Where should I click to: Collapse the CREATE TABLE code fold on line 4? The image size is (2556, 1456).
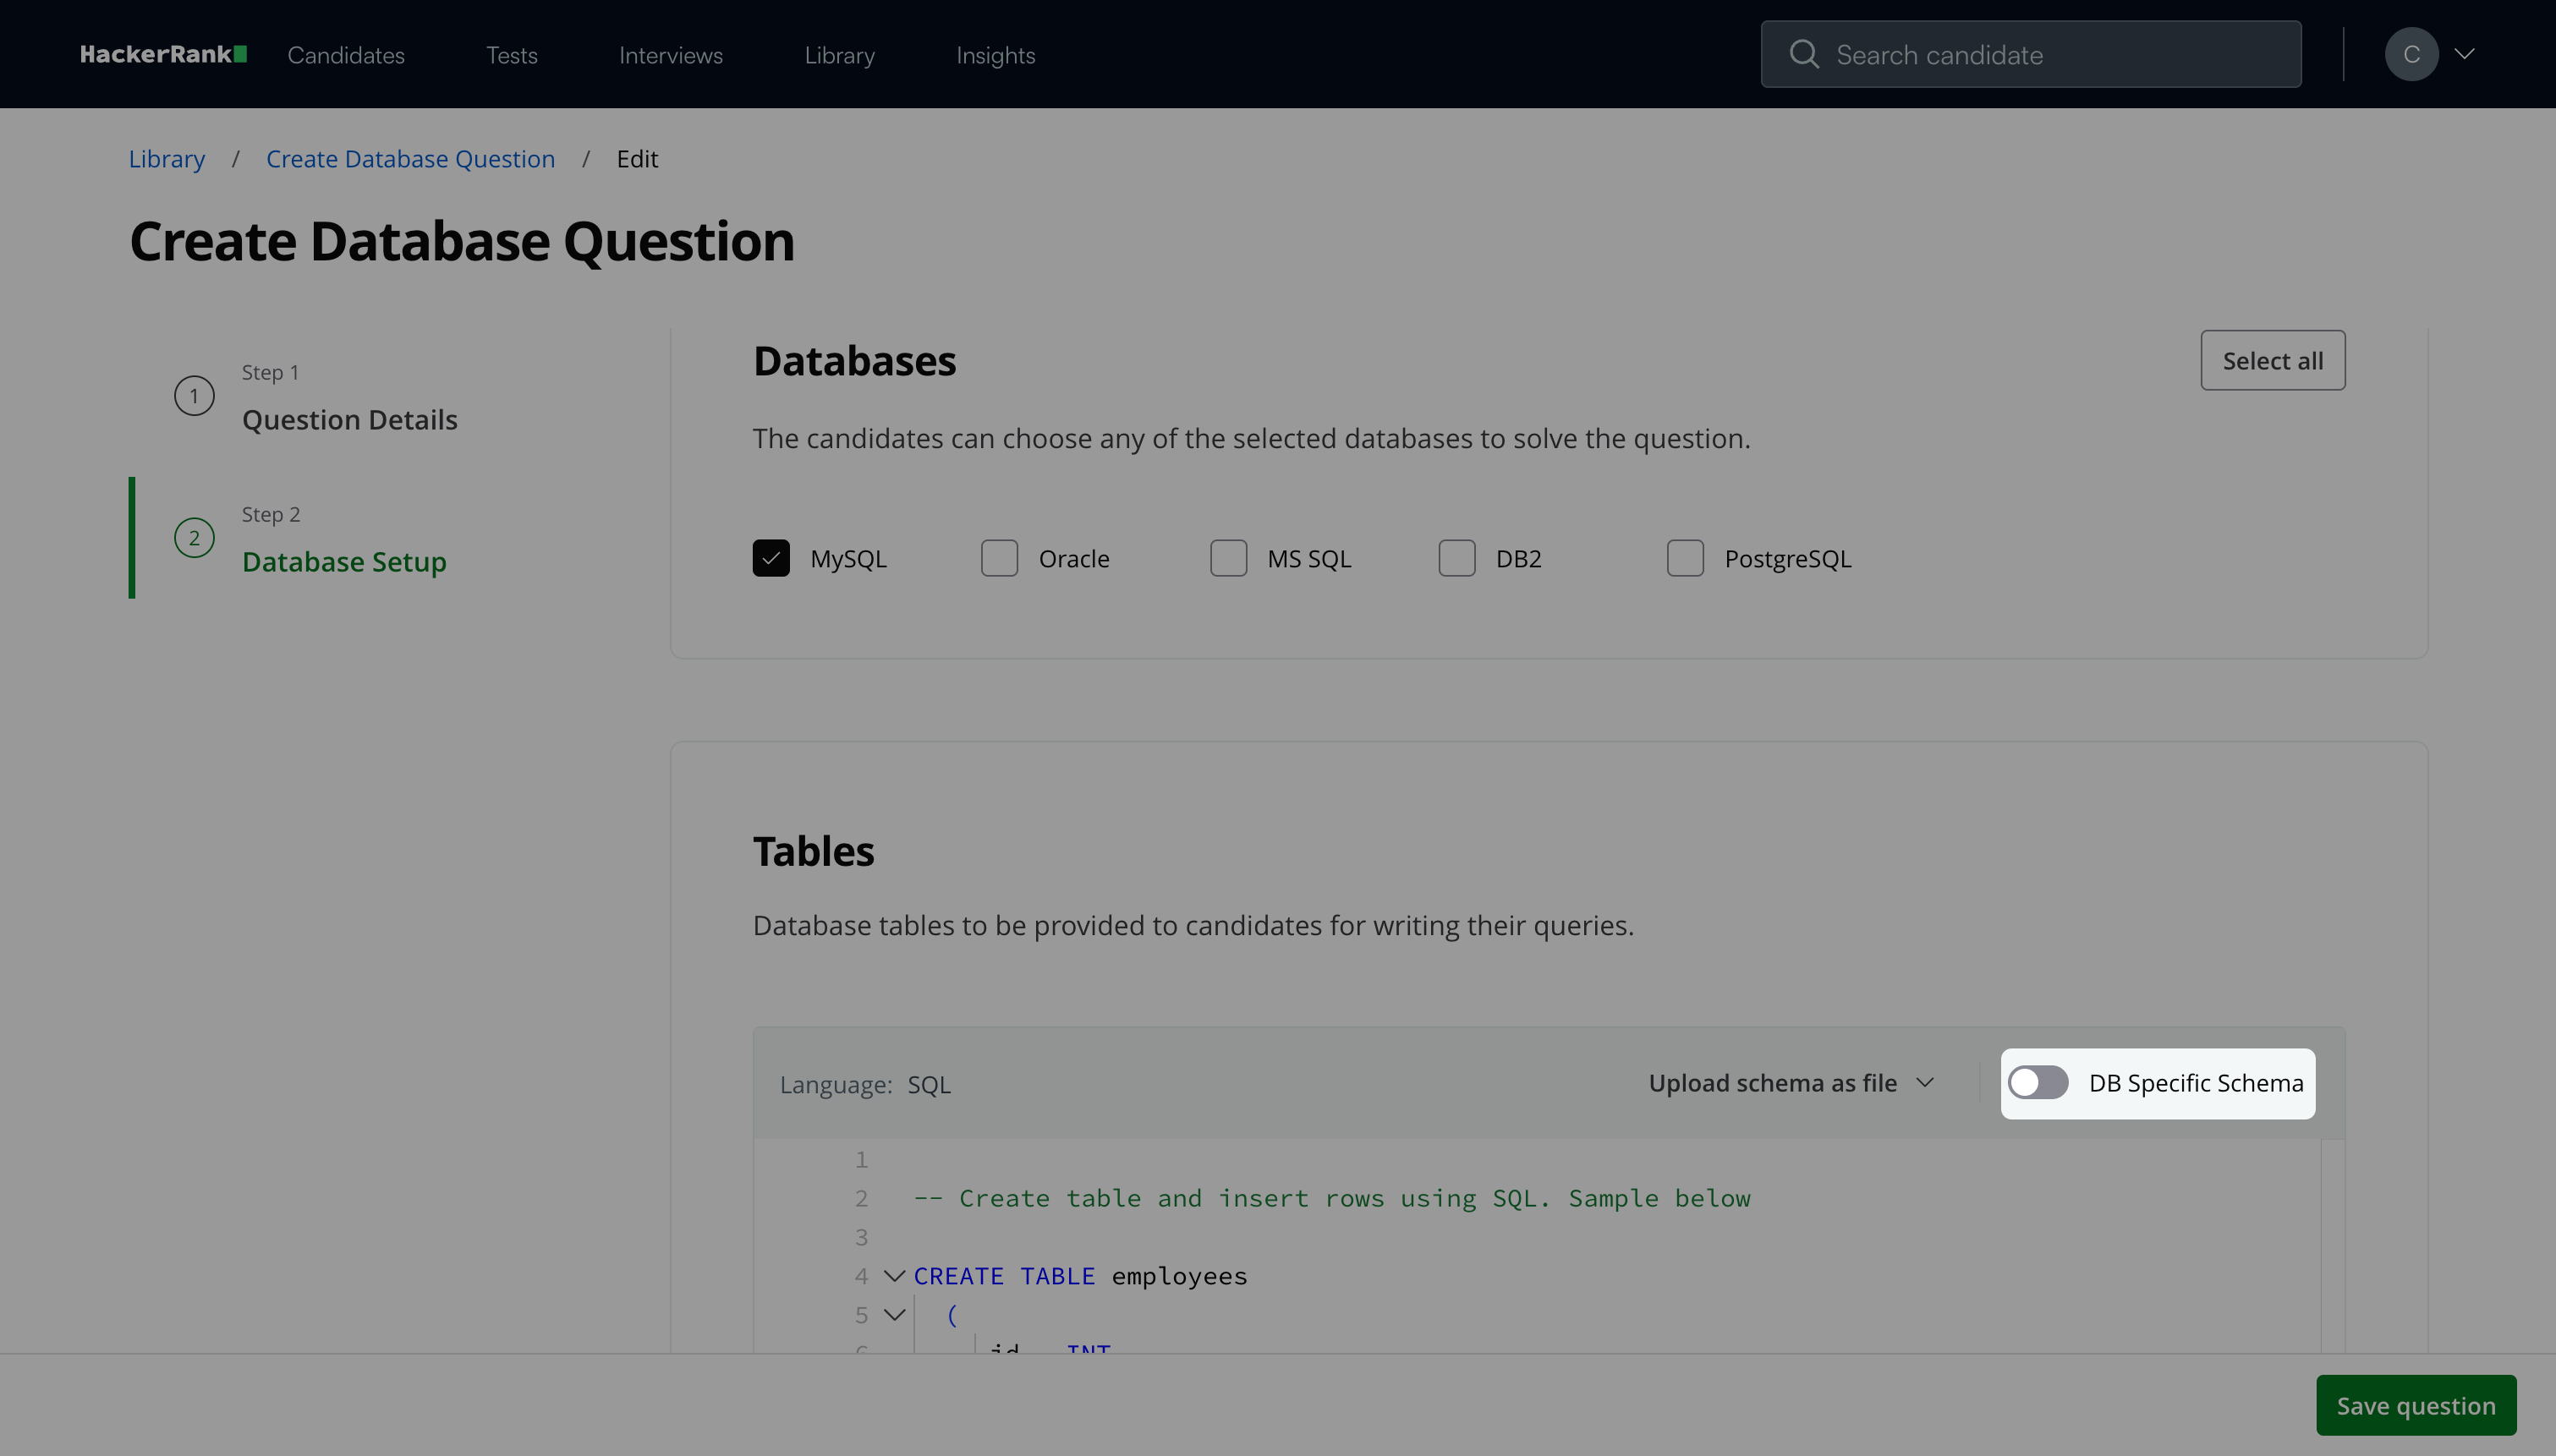click(894, 1276)
